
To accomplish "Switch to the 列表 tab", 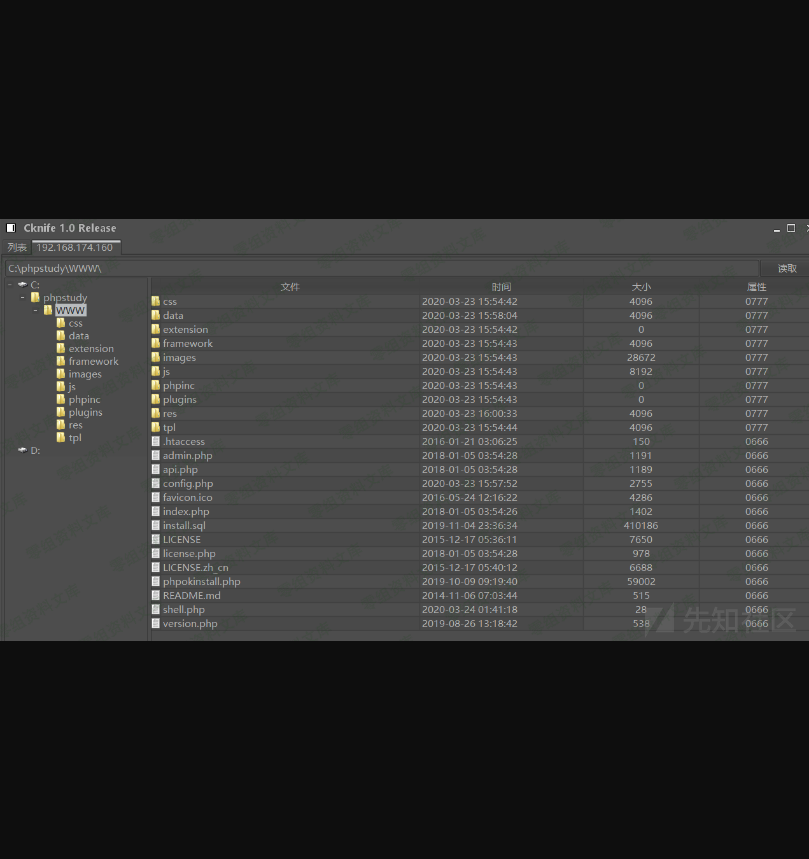I will pyautogui.click(x=17, y=247).
